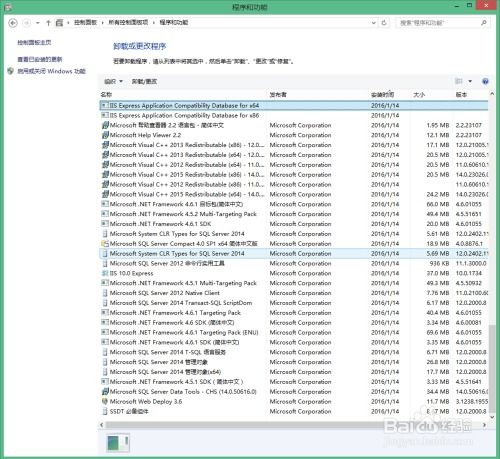Click the Back navigation arrow
Viewport: 500px width, 459px height.
[x=13, y=23]
